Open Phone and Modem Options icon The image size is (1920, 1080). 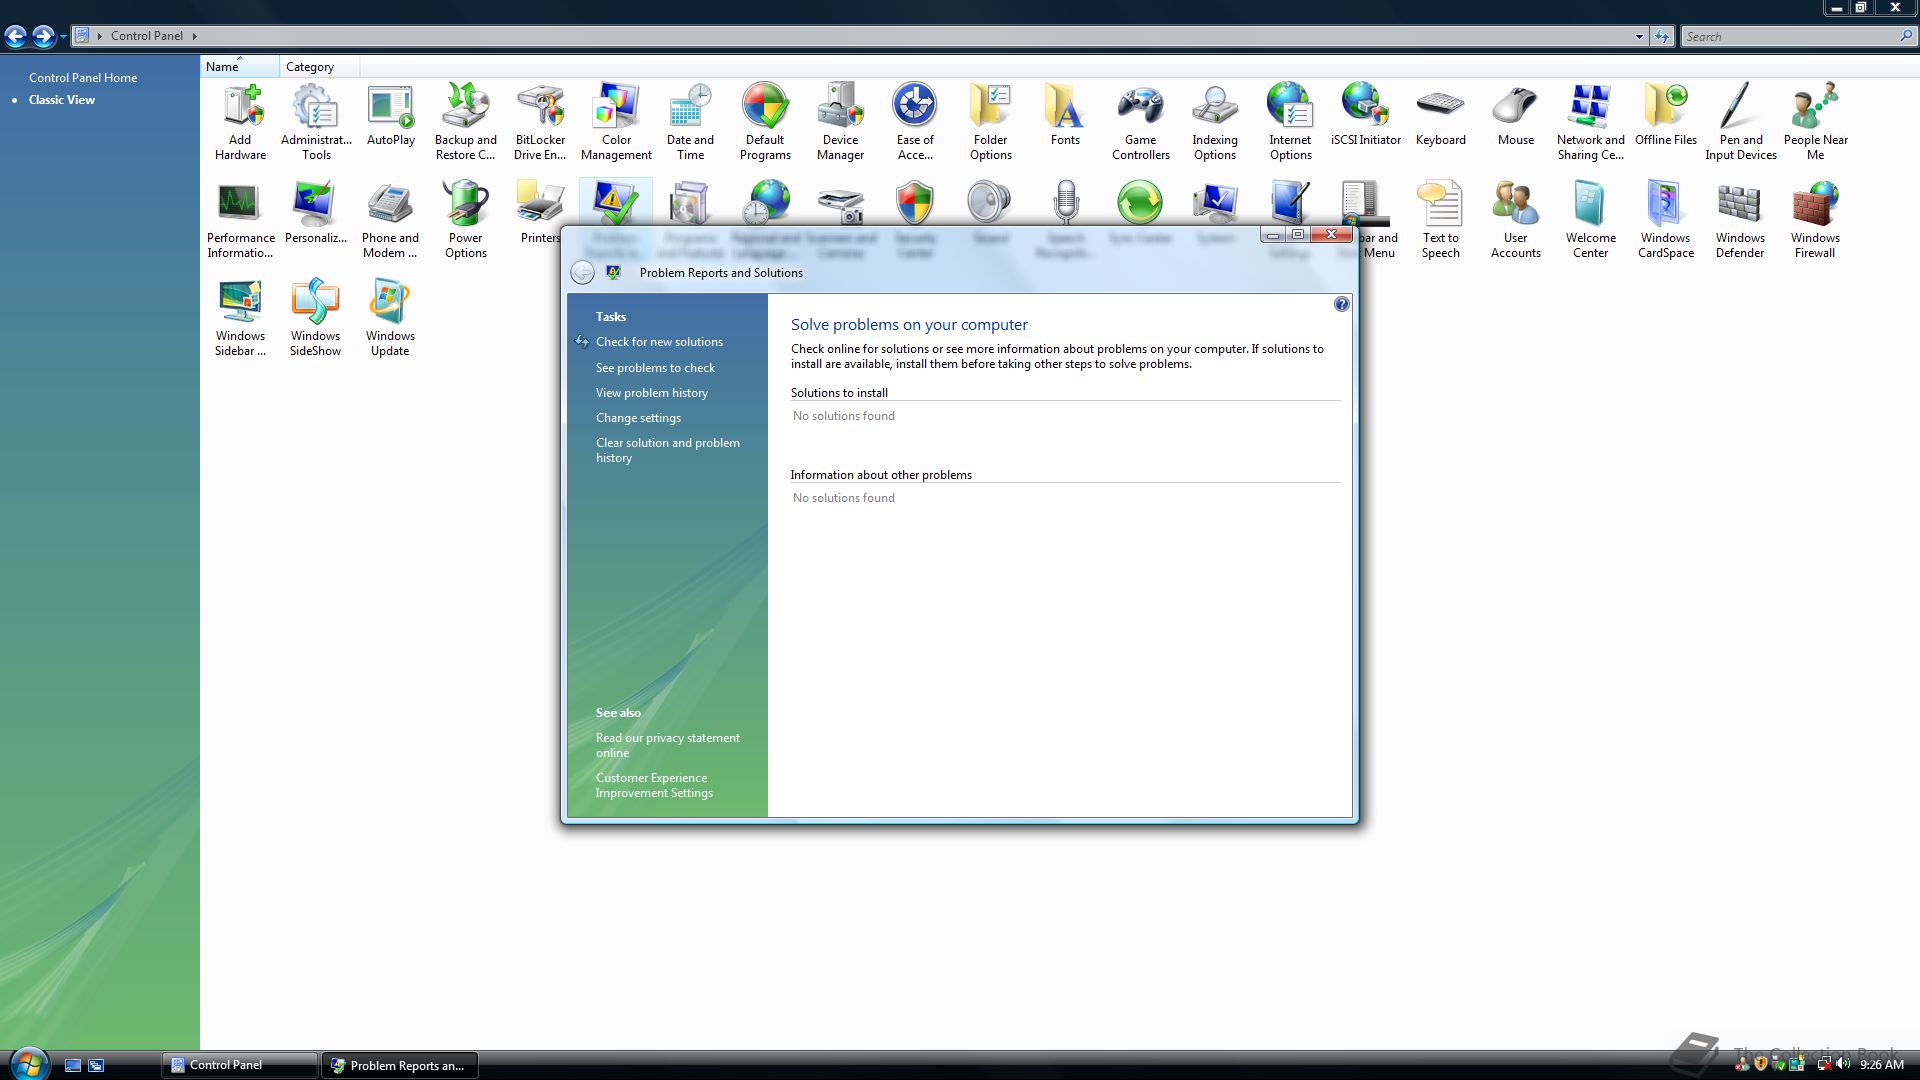pyautogui.click(x=390, y=219)
